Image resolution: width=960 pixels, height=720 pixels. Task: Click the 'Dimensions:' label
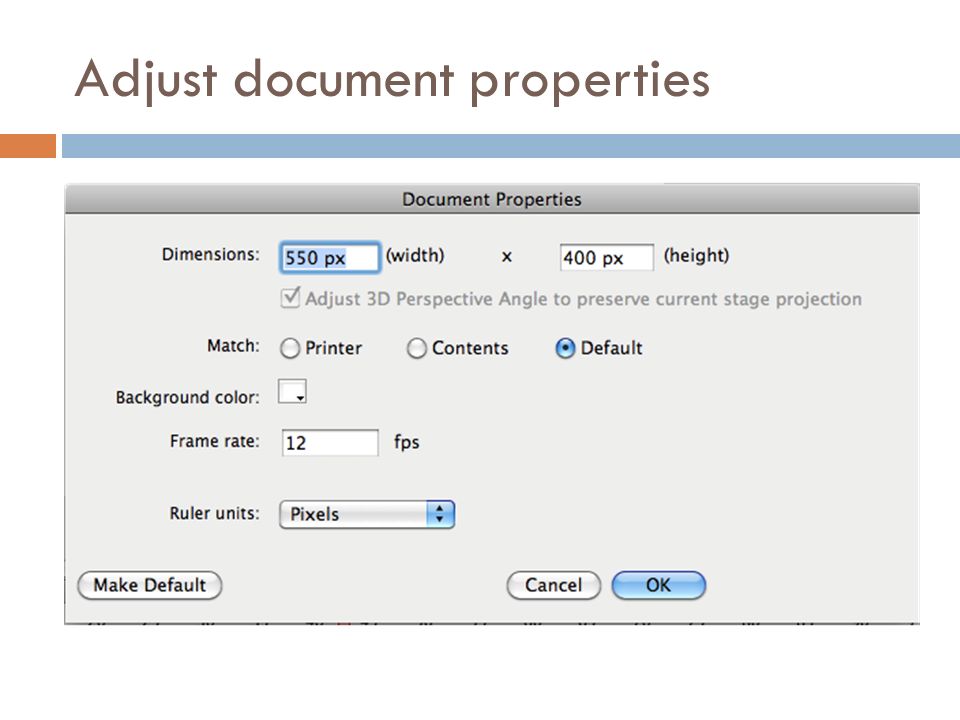[x=211, y=255]
